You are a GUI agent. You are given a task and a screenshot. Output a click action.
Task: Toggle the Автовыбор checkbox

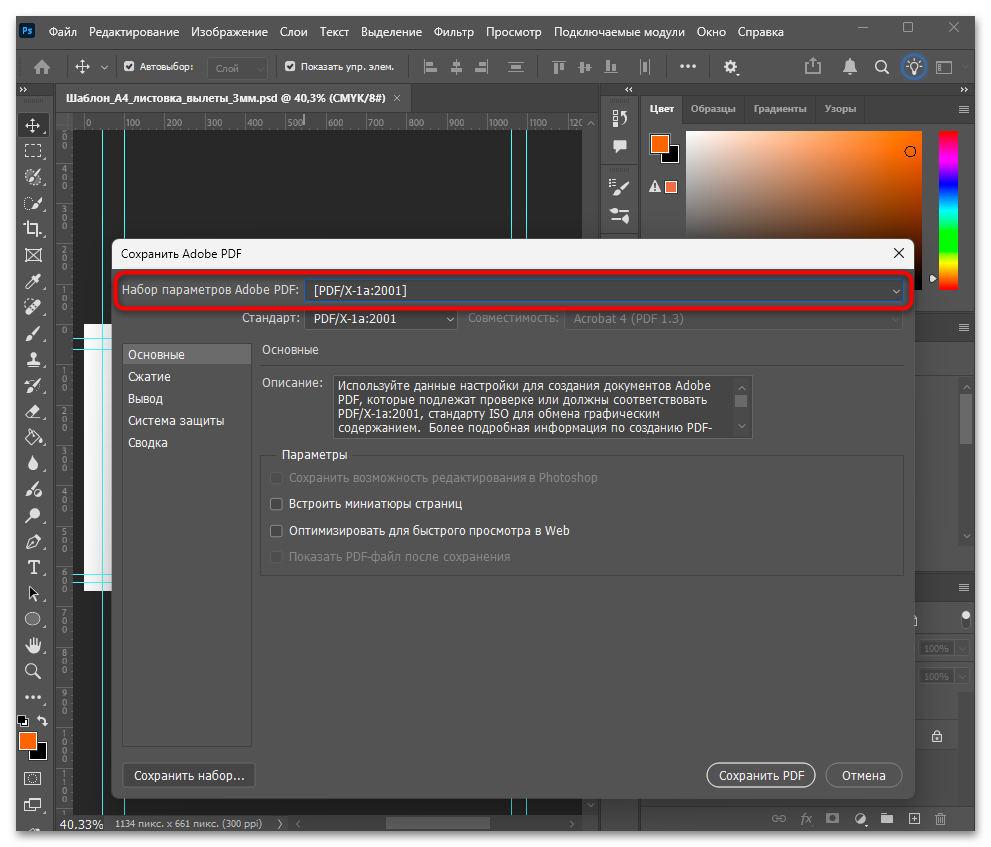click(x=129, y=66)
